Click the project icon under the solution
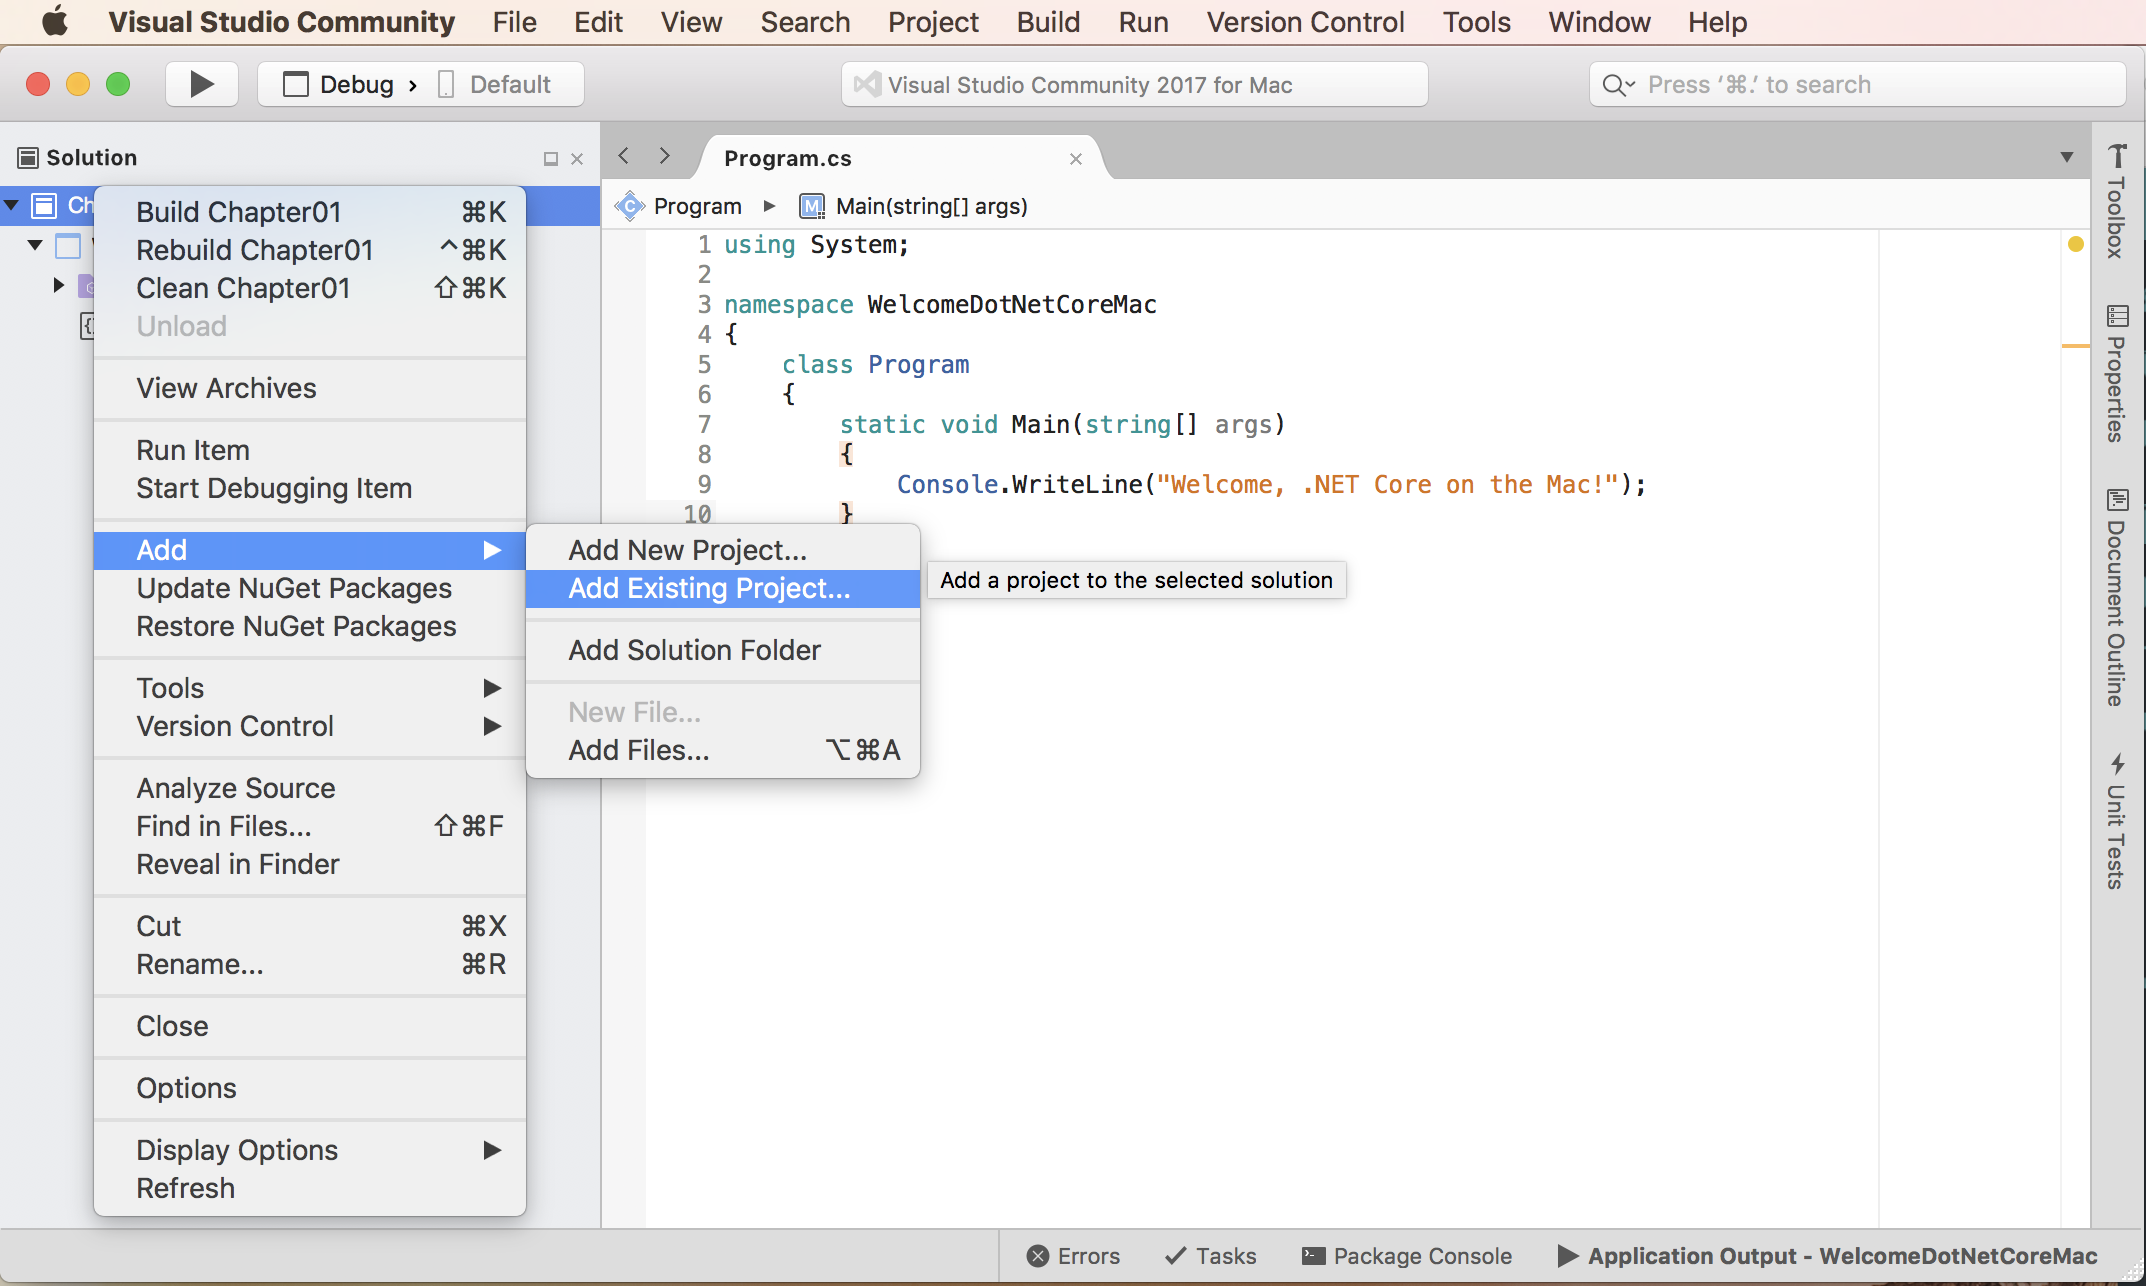2146x1286 pixels. click(68, 246)
